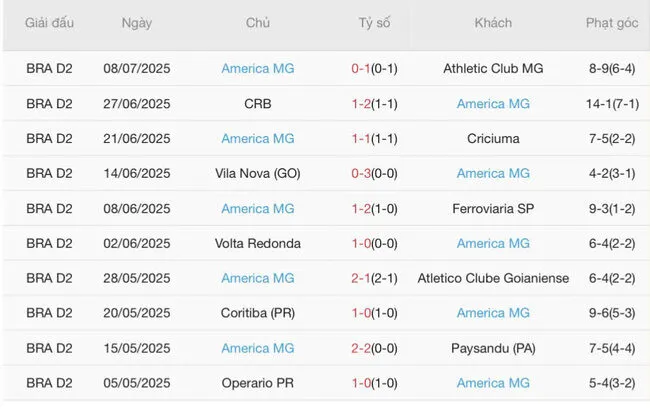Image resolution: width=650 pixels, height=409 pixels.
Task: Select the Tỷ số column header
Action: [375, 23]
